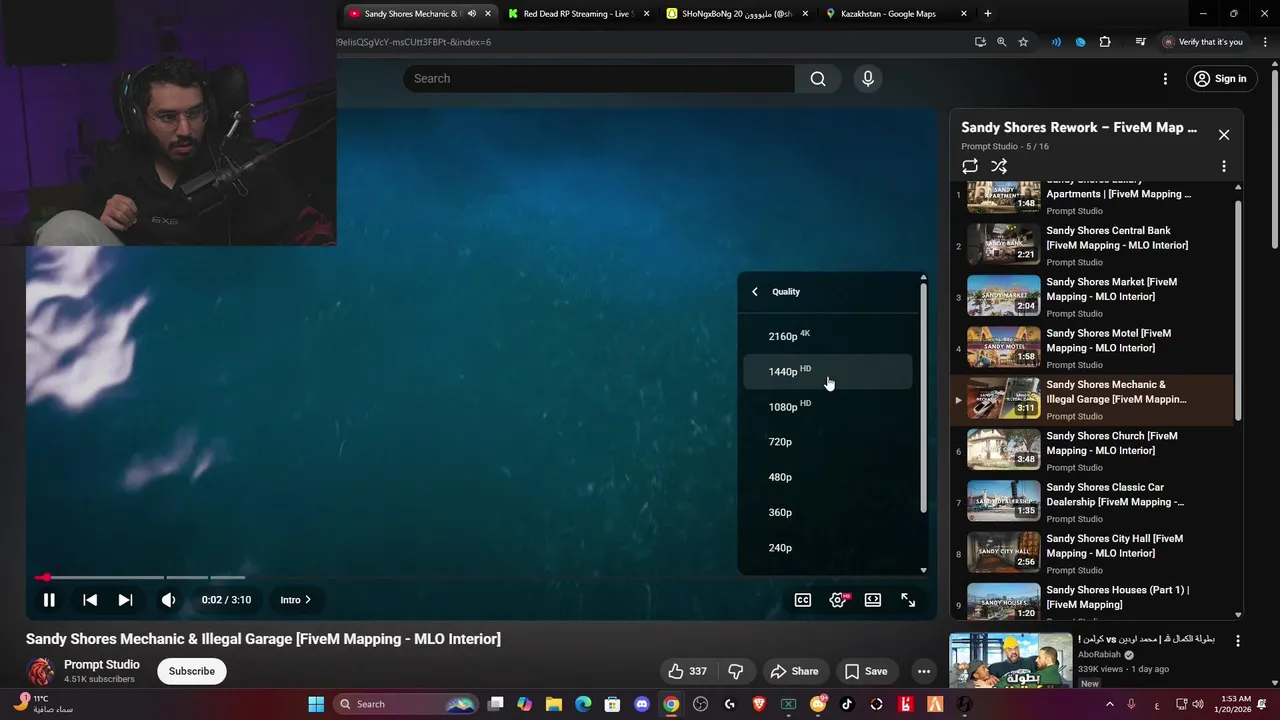This screenshot has width=1280, height=720.
Task: Switch to Red Dead RP Streaming tab
Action: coord(578,14)
